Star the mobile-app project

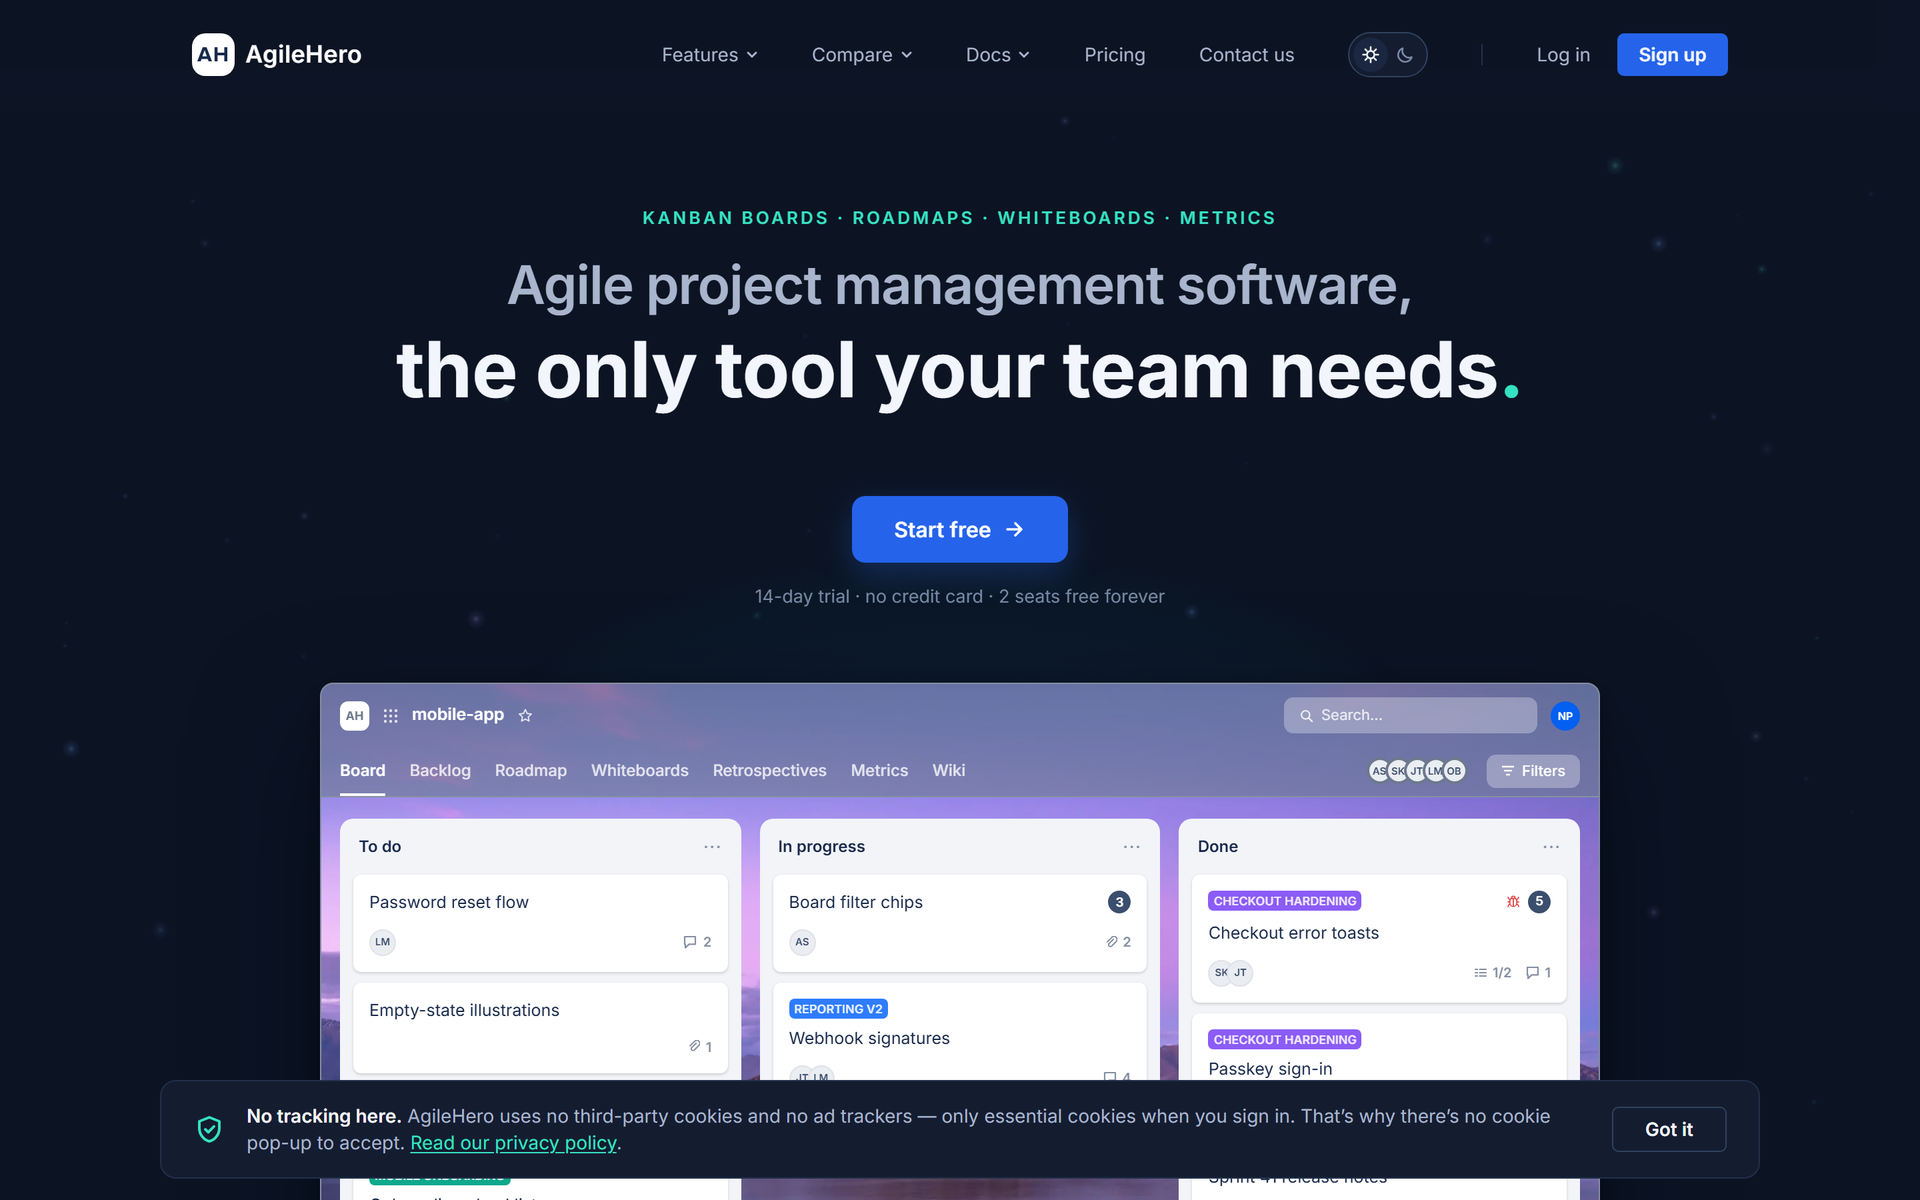pyautogui.click(x=525, y=716)
